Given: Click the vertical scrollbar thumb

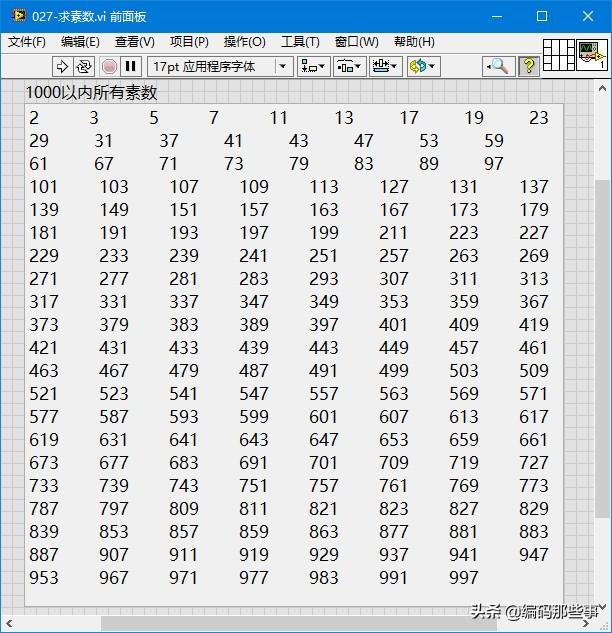Looking at the screenshot, I should click(602, 349).
